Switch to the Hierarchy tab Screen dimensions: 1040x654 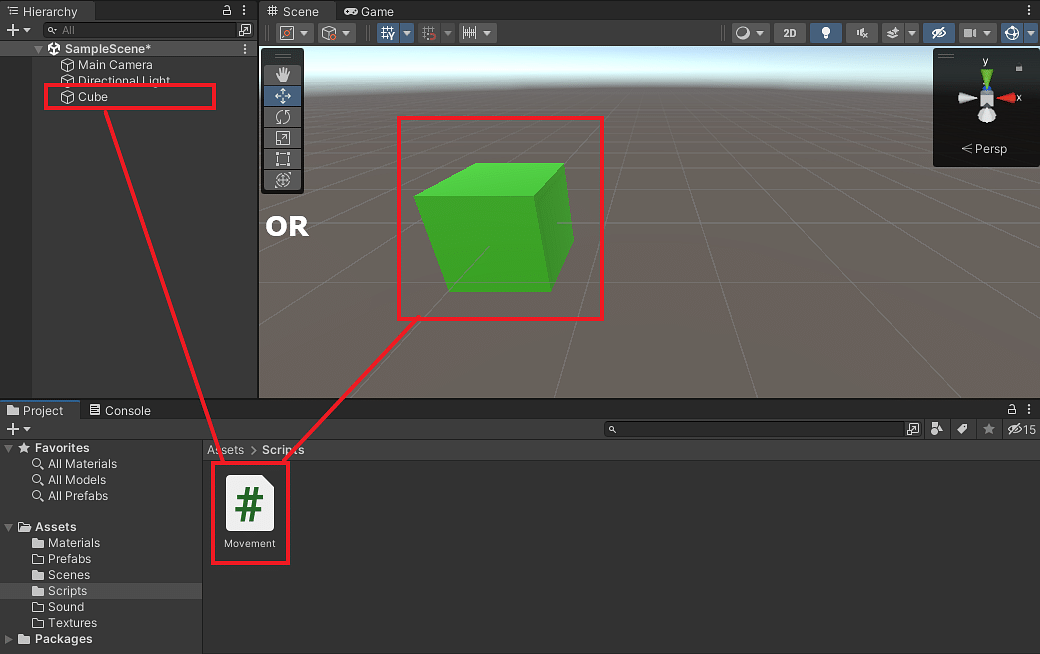pyautogui.click(x=42, y=11)
